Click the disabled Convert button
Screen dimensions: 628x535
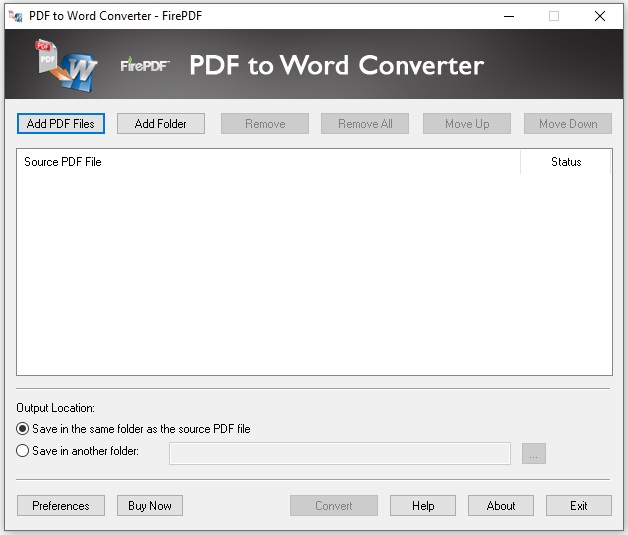(x=334, y=506)
